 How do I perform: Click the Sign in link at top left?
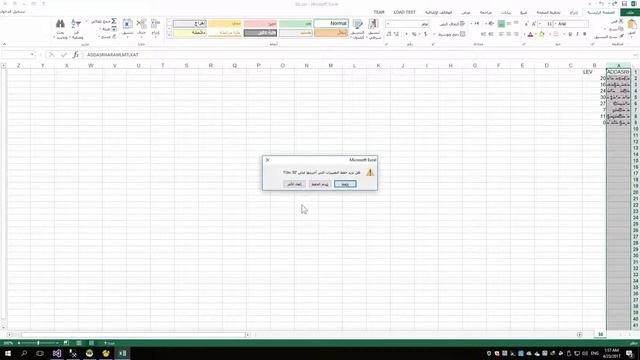pos(13,12)
